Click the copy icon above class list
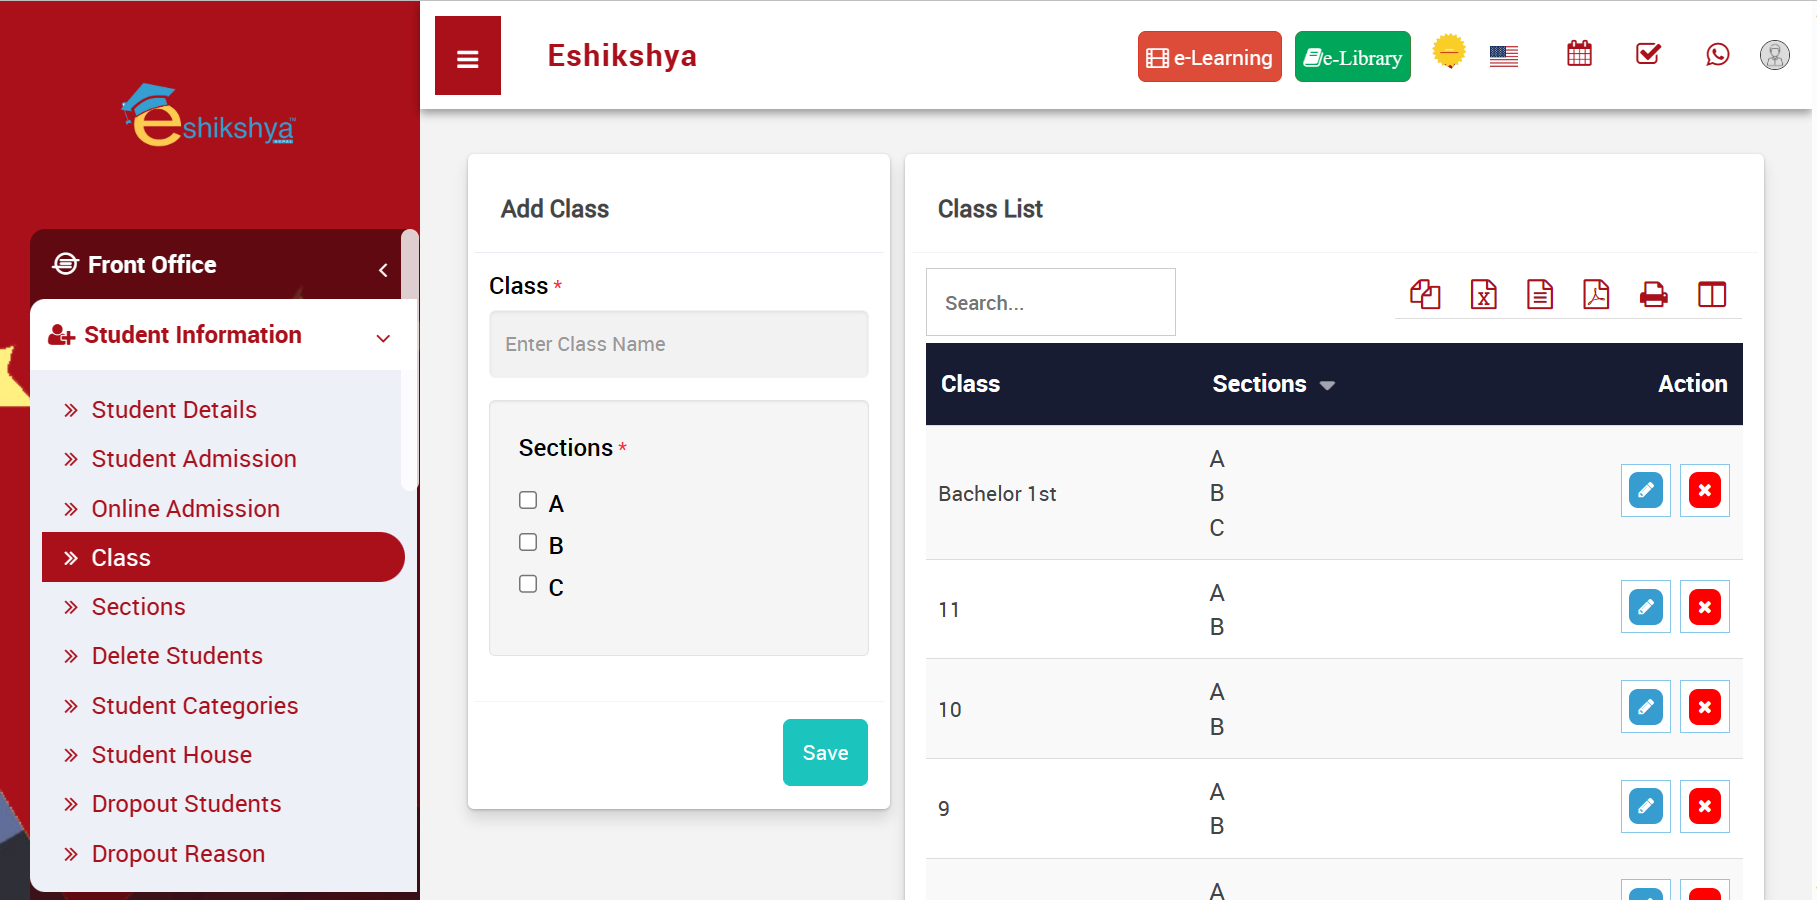This screenshot has width=1817, height=900. point(1425,295)
